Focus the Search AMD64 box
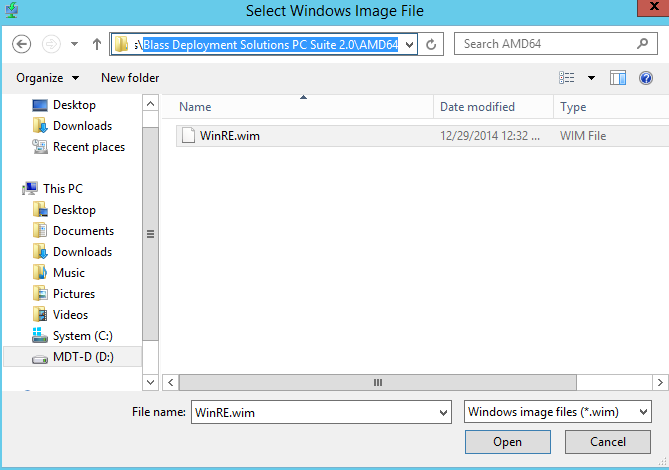669x470 pixels. click(555, 44)
